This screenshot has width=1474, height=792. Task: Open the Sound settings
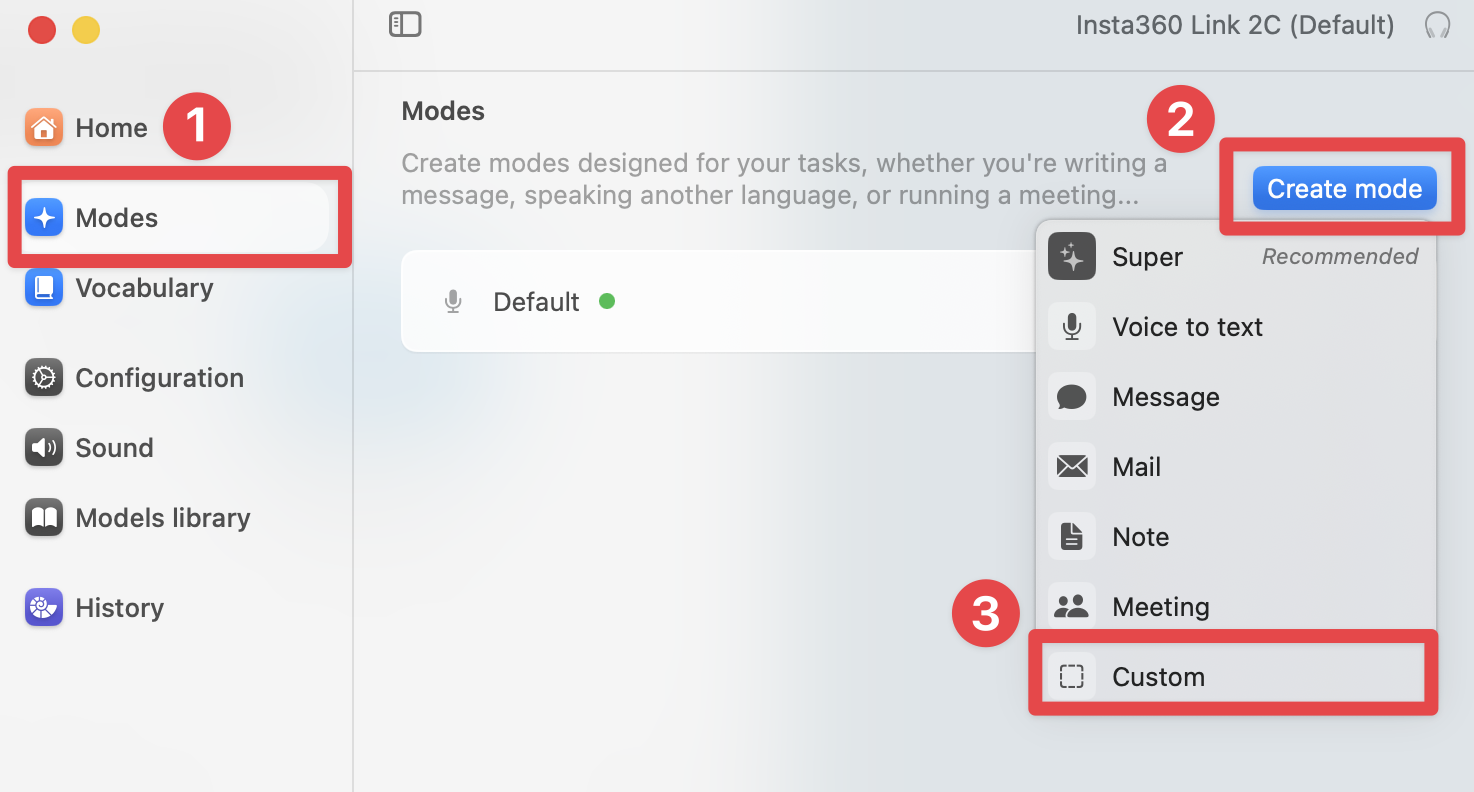tap(113, 448)
